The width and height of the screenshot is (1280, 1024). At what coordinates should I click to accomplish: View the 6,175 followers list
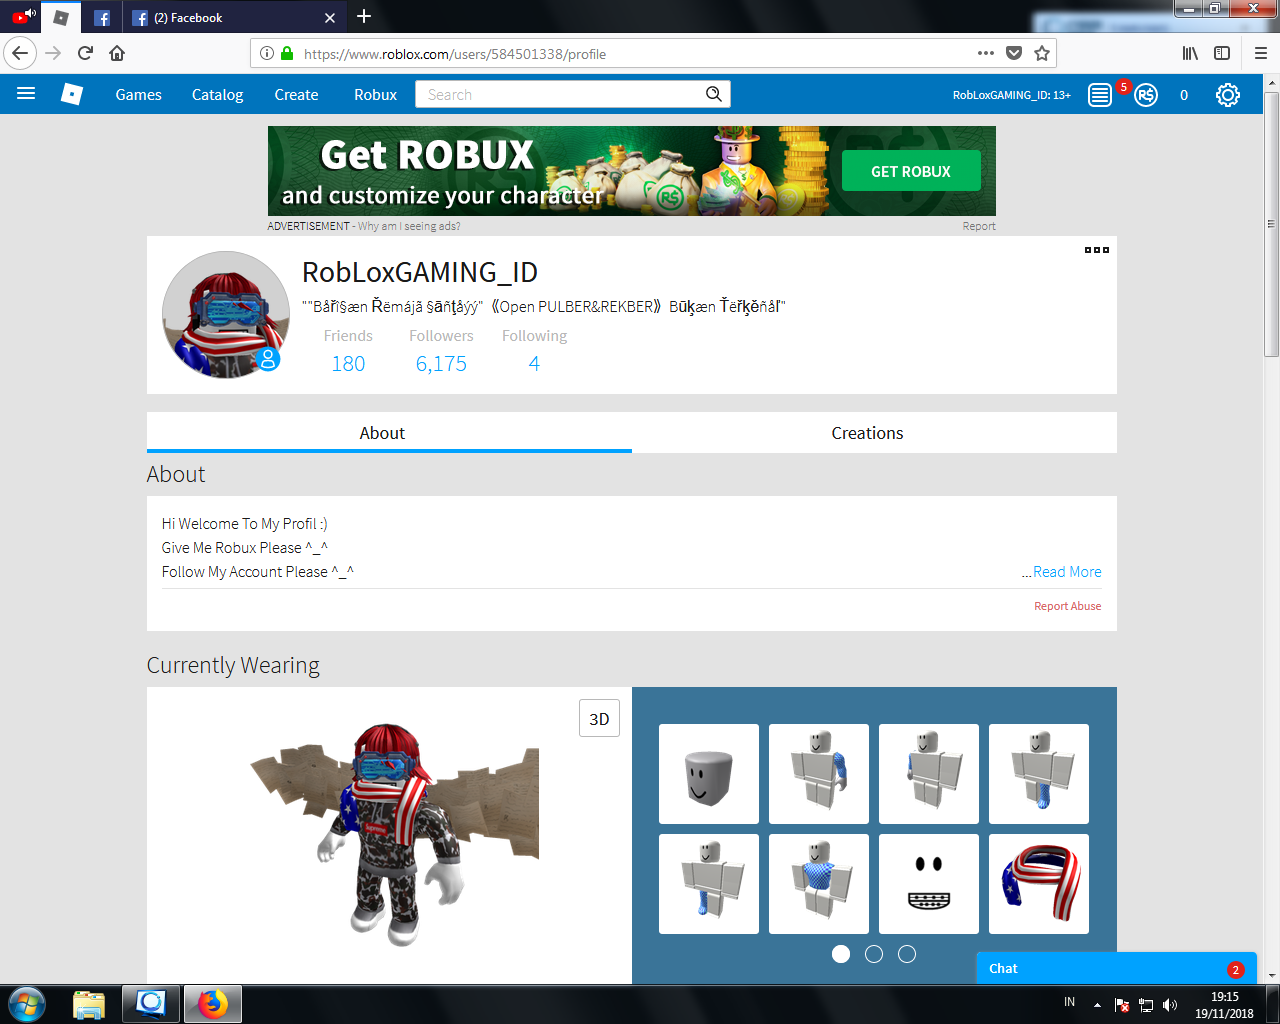pyautogui.click(x=441, y=364)
